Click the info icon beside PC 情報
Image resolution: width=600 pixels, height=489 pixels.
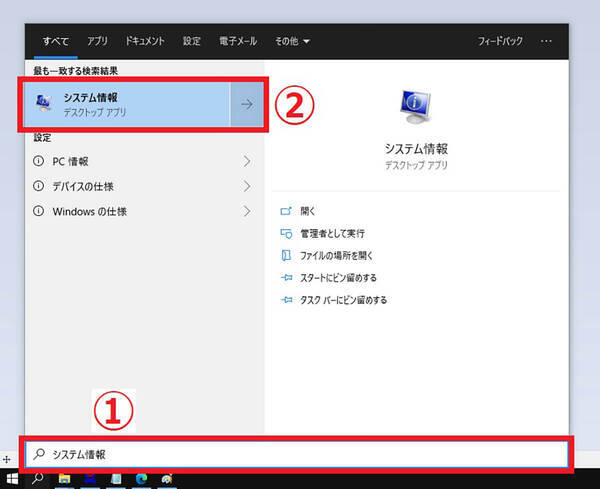[39, 161]
